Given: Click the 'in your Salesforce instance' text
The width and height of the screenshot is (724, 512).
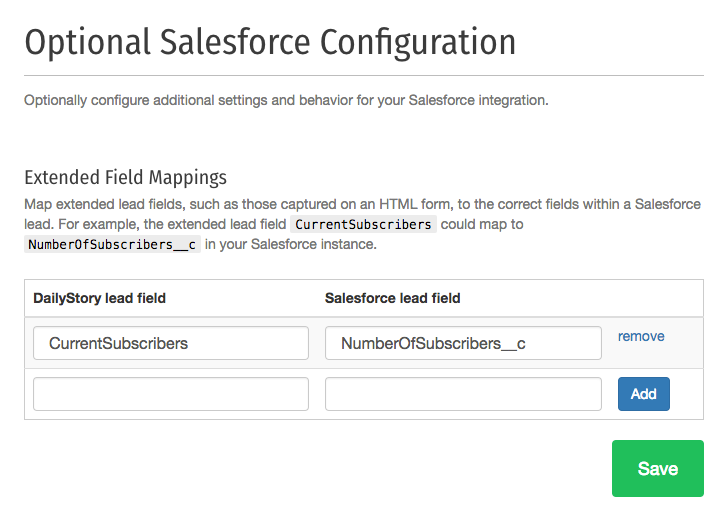Looking at the screenshot, I should pyautogui.click(x=291, y=244).
